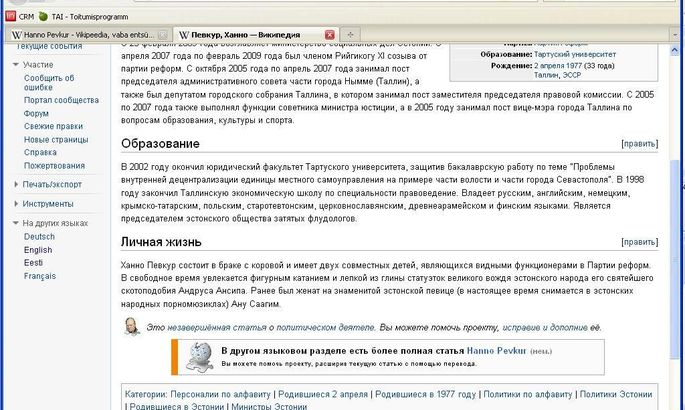Open the CRM bookmark icon
This screenshot has width=685, height=410.
tap(10, 17)
